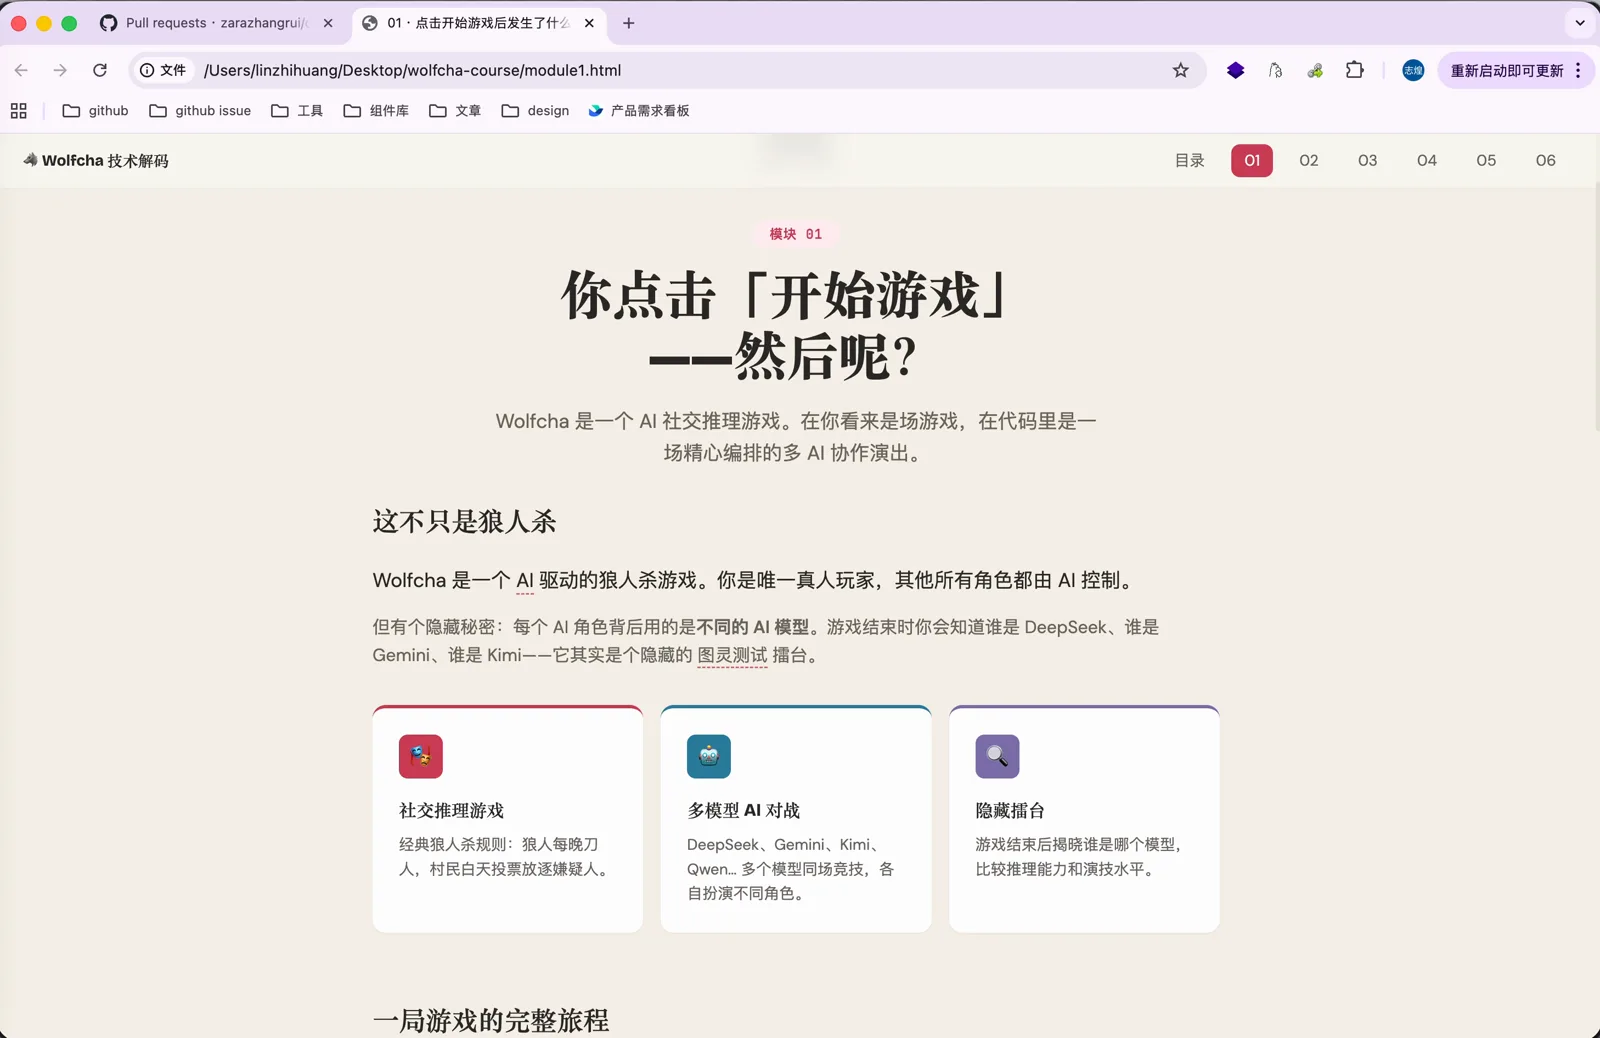Close the 点击开始游戏 tab
This screenshot has height=1038, width=1600.
589,23
